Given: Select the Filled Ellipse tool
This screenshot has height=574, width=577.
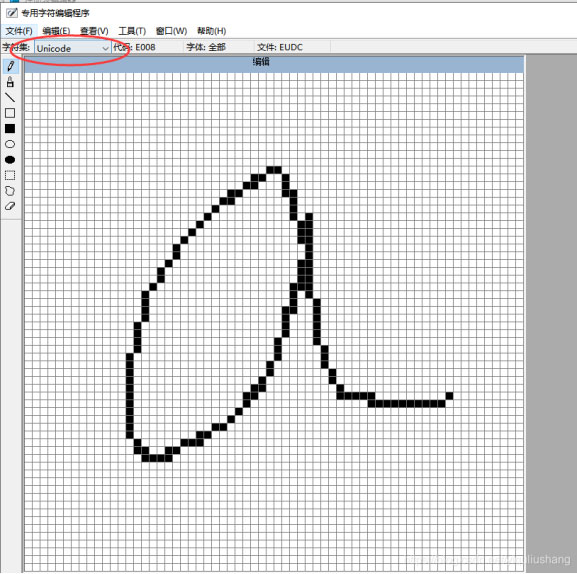Looking at the screenshot, I should [10, 160].
